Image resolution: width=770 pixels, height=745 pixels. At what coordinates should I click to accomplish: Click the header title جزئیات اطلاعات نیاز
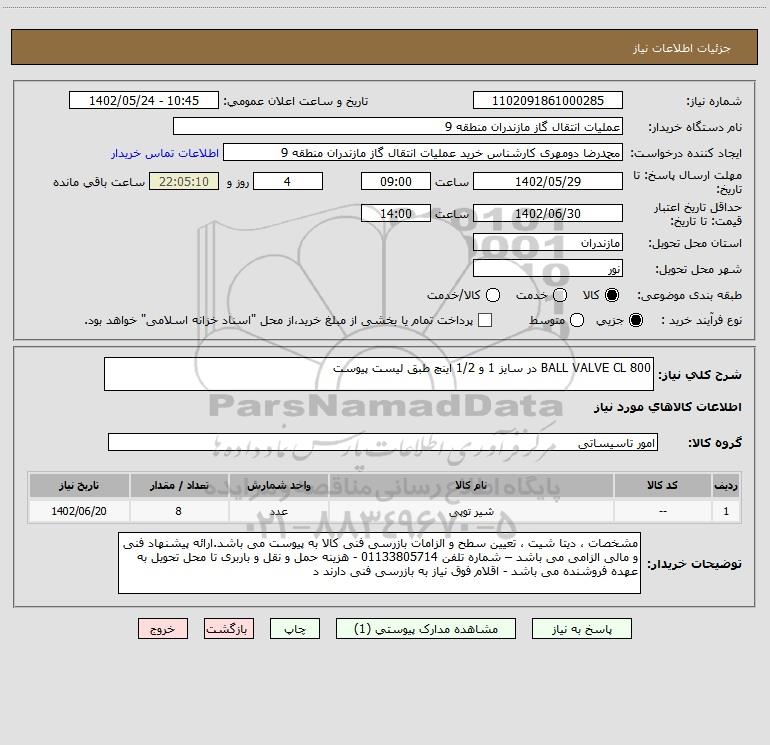coord(681,48)
